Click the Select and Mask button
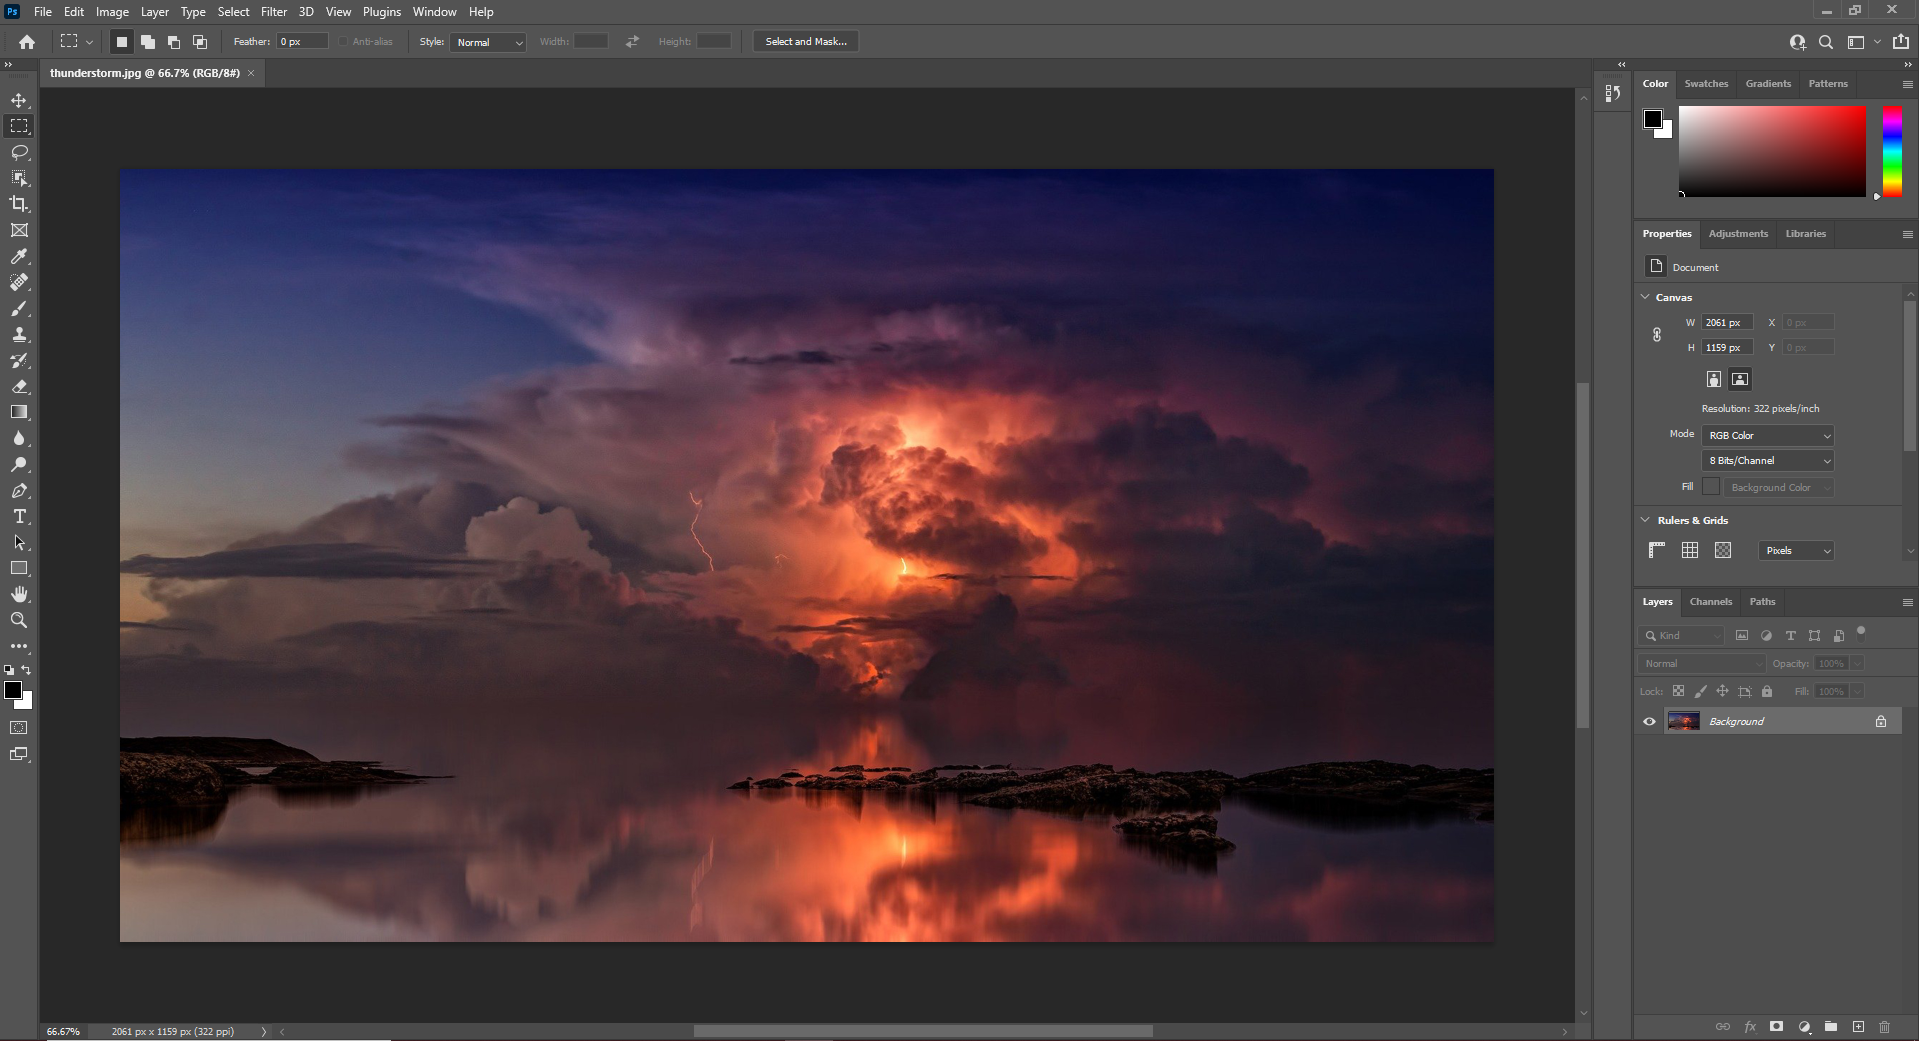1919x1041 pixels. tap(806, 42)
